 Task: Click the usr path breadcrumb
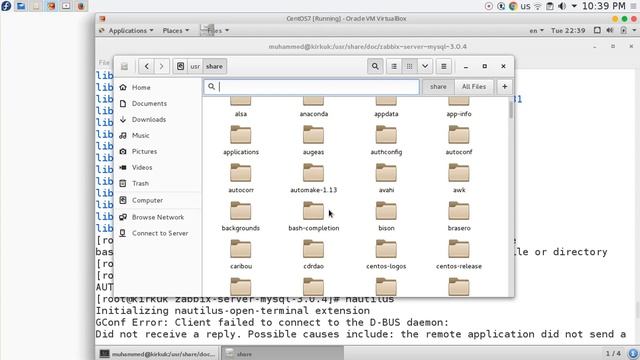coord(195,66)
